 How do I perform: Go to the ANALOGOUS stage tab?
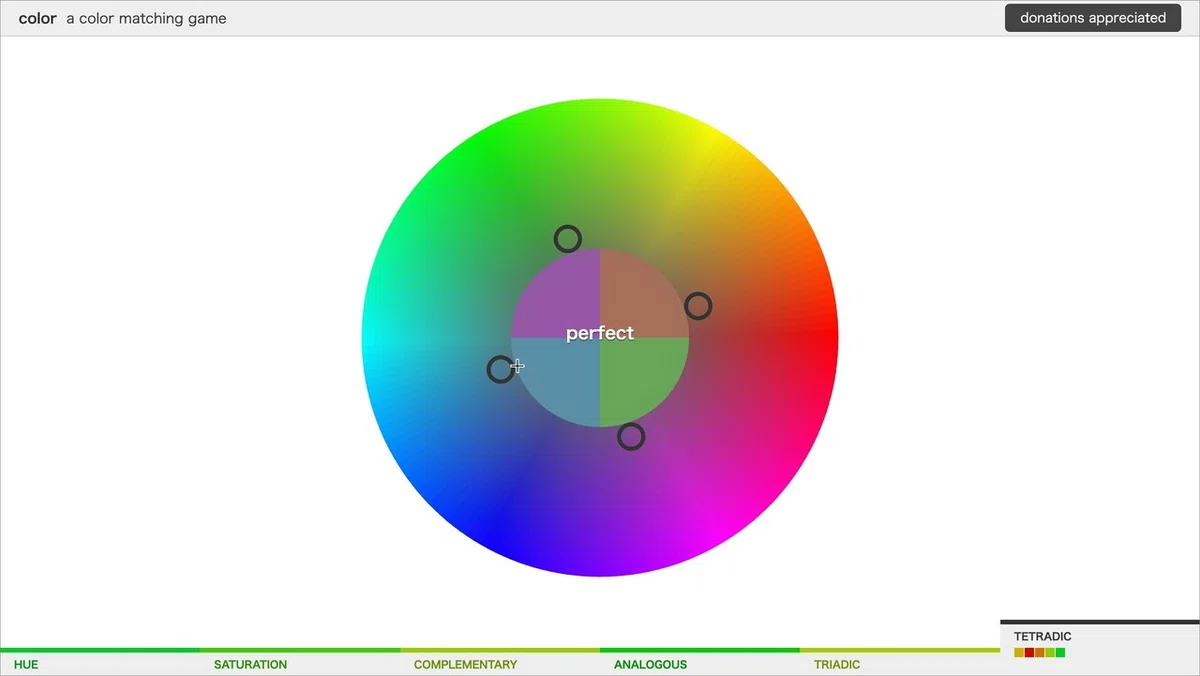point(700,662)
